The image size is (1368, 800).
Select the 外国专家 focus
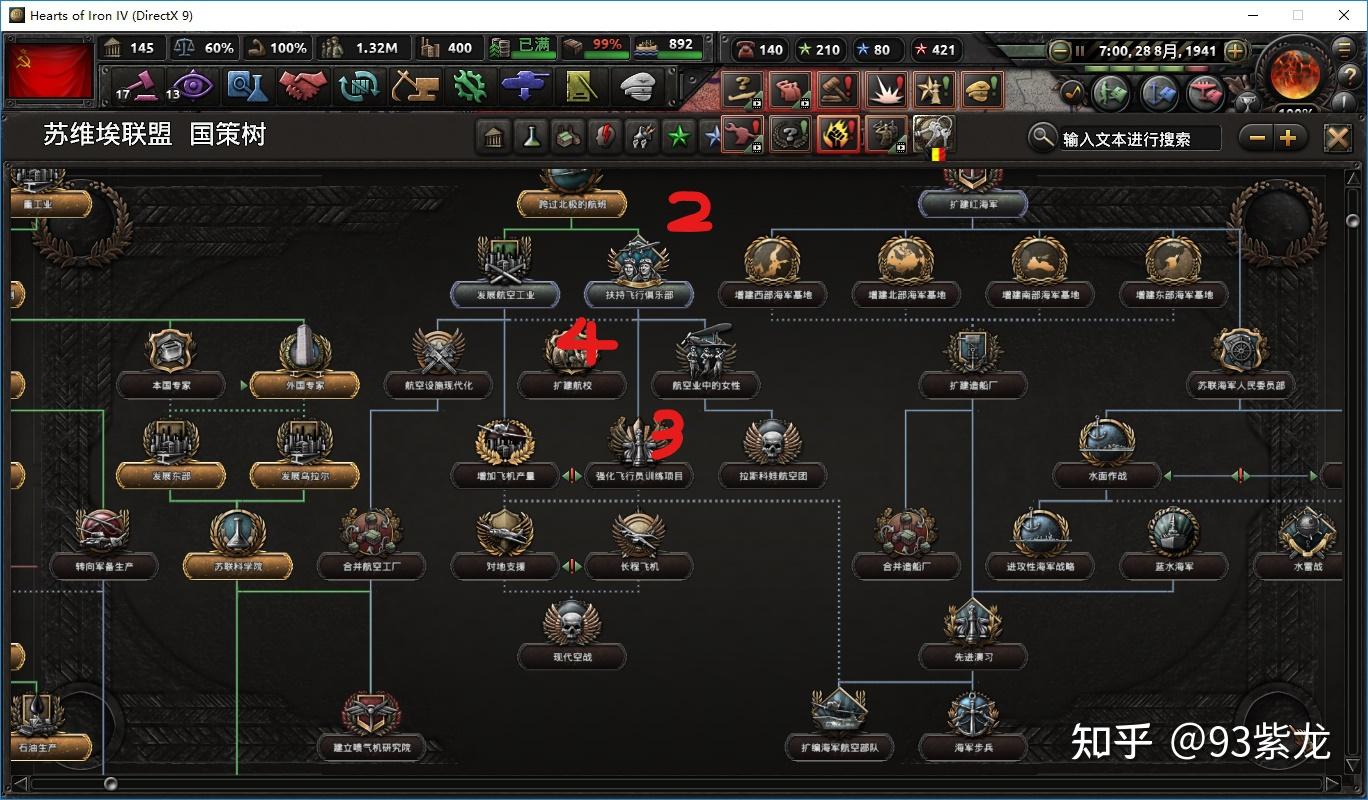pyautogui.click(x=304, y=363)
